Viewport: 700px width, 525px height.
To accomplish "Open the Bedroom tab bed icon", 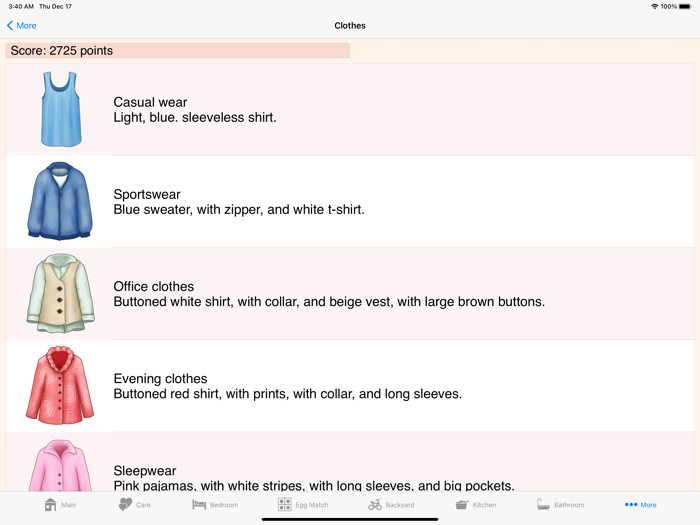I will 199,504.
